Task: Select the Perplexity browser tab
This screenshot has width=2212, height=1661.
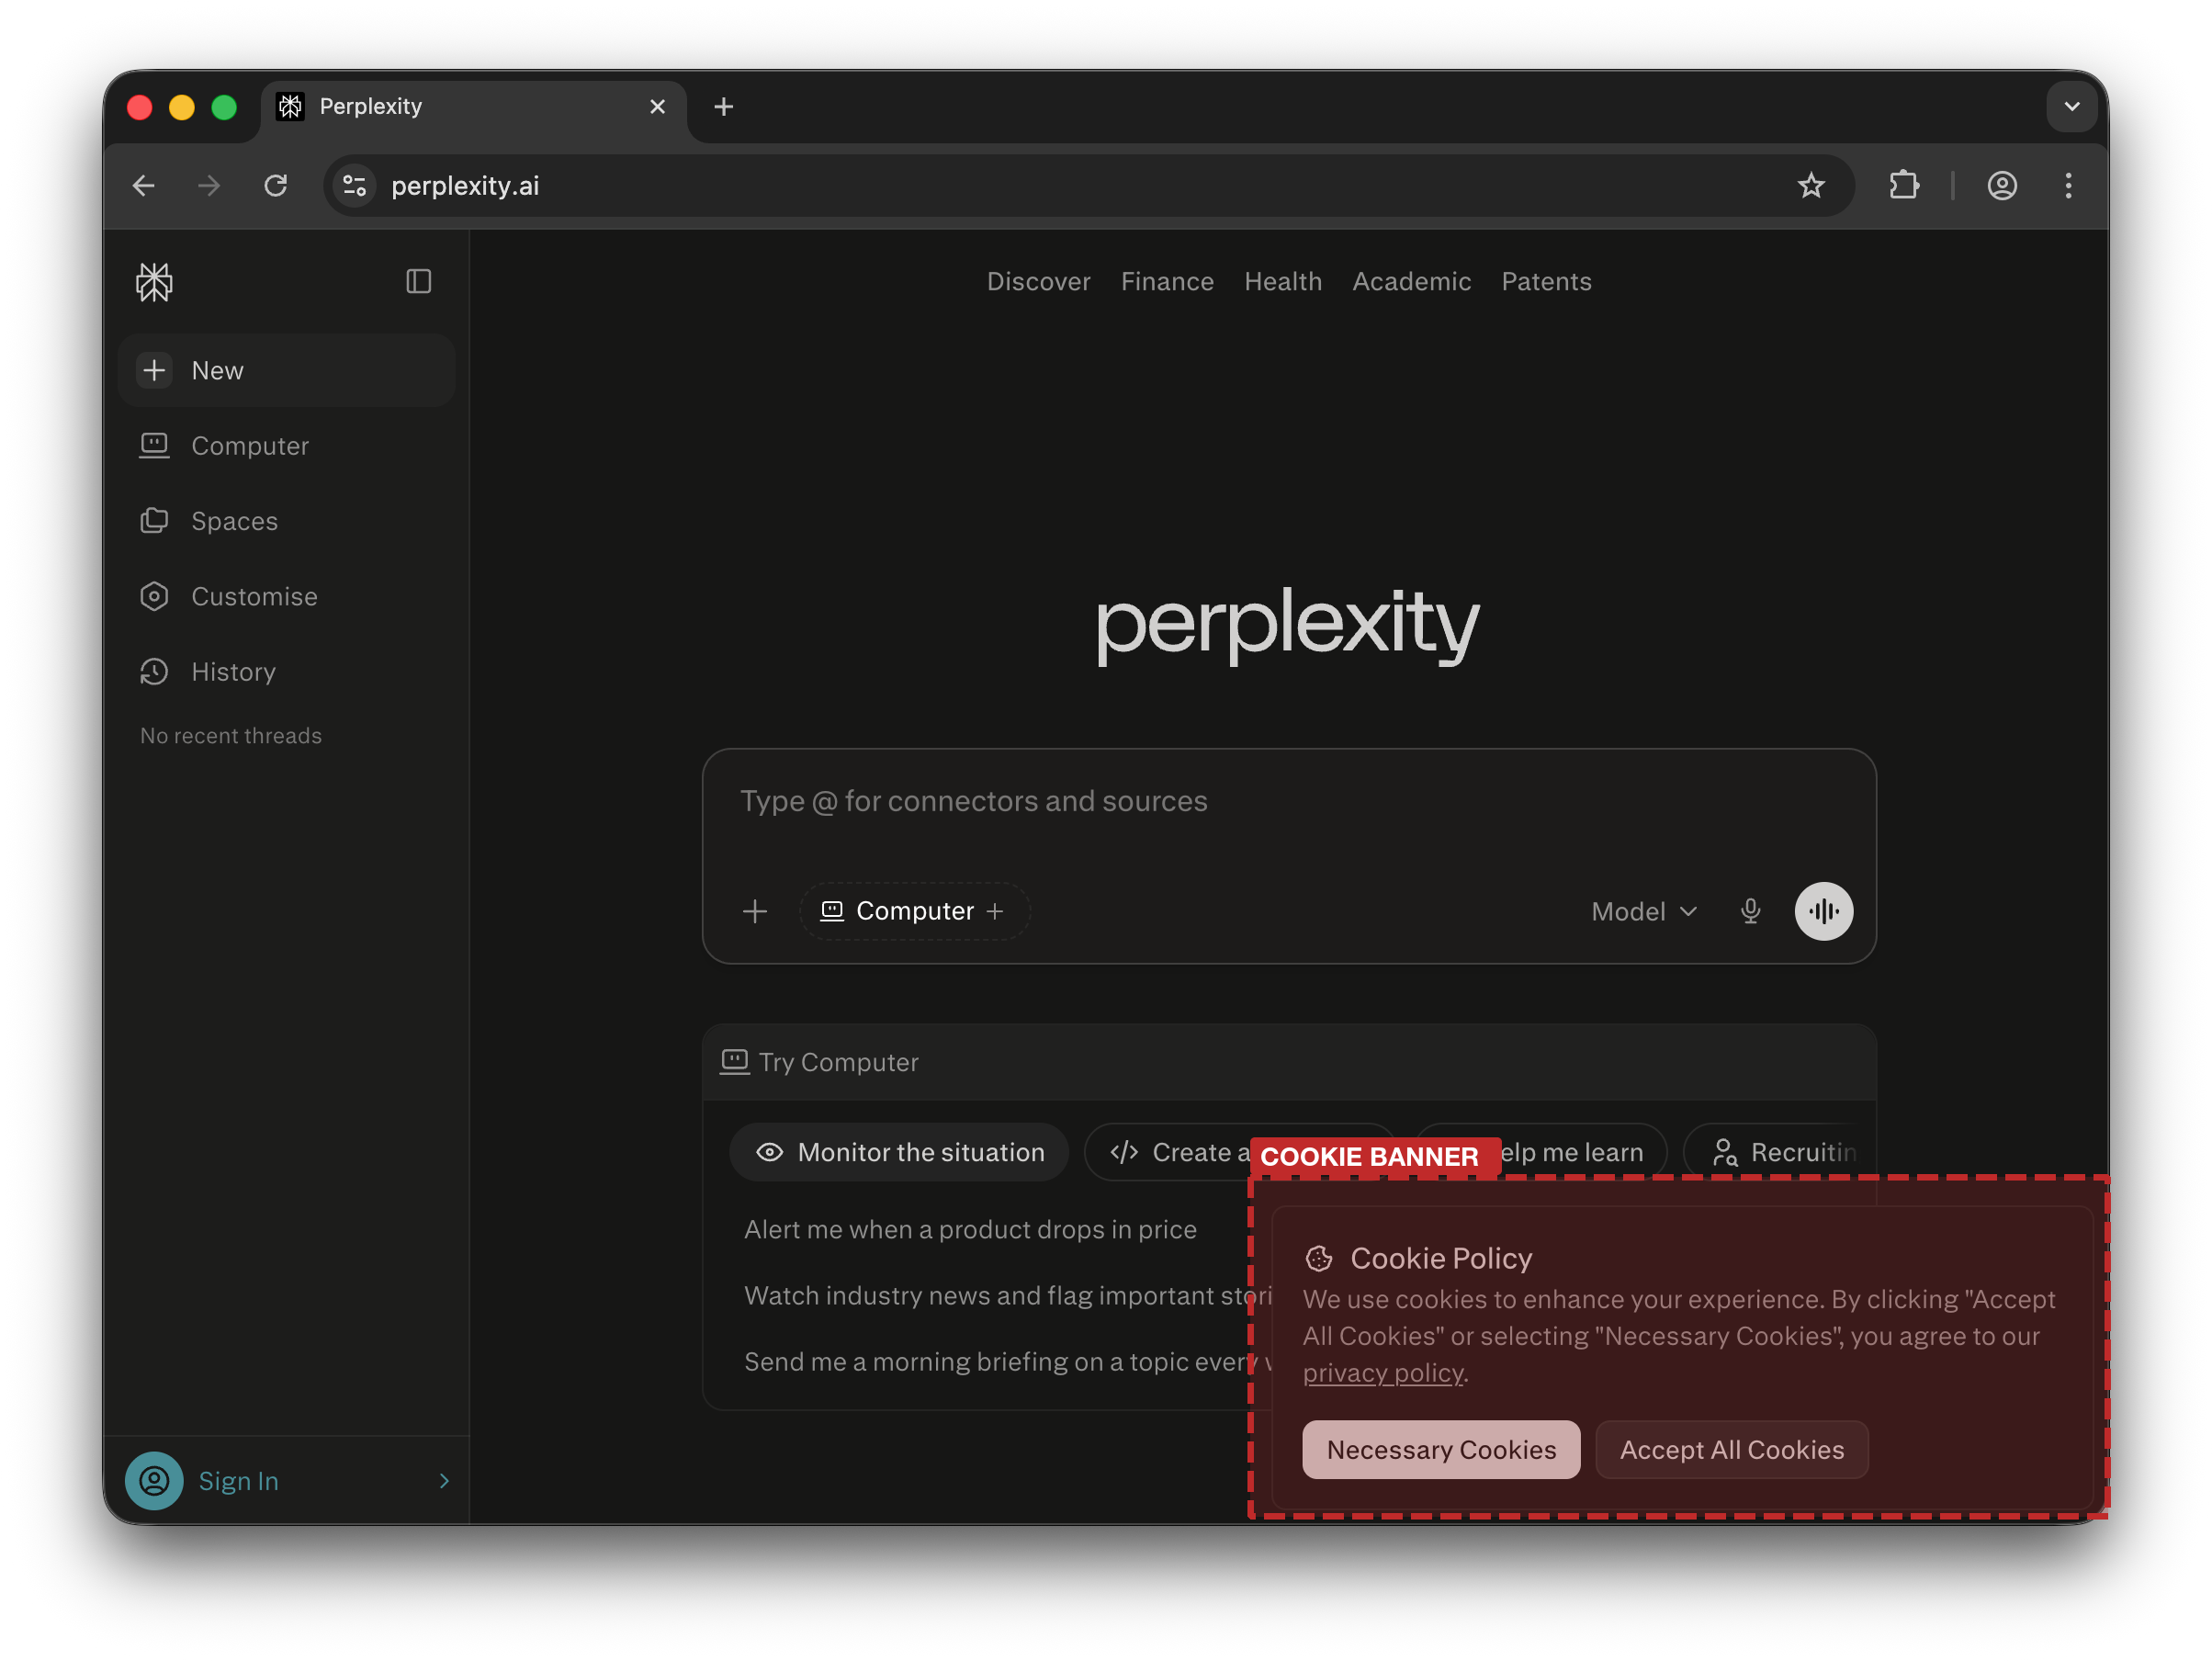Action: tap(474, 107)
